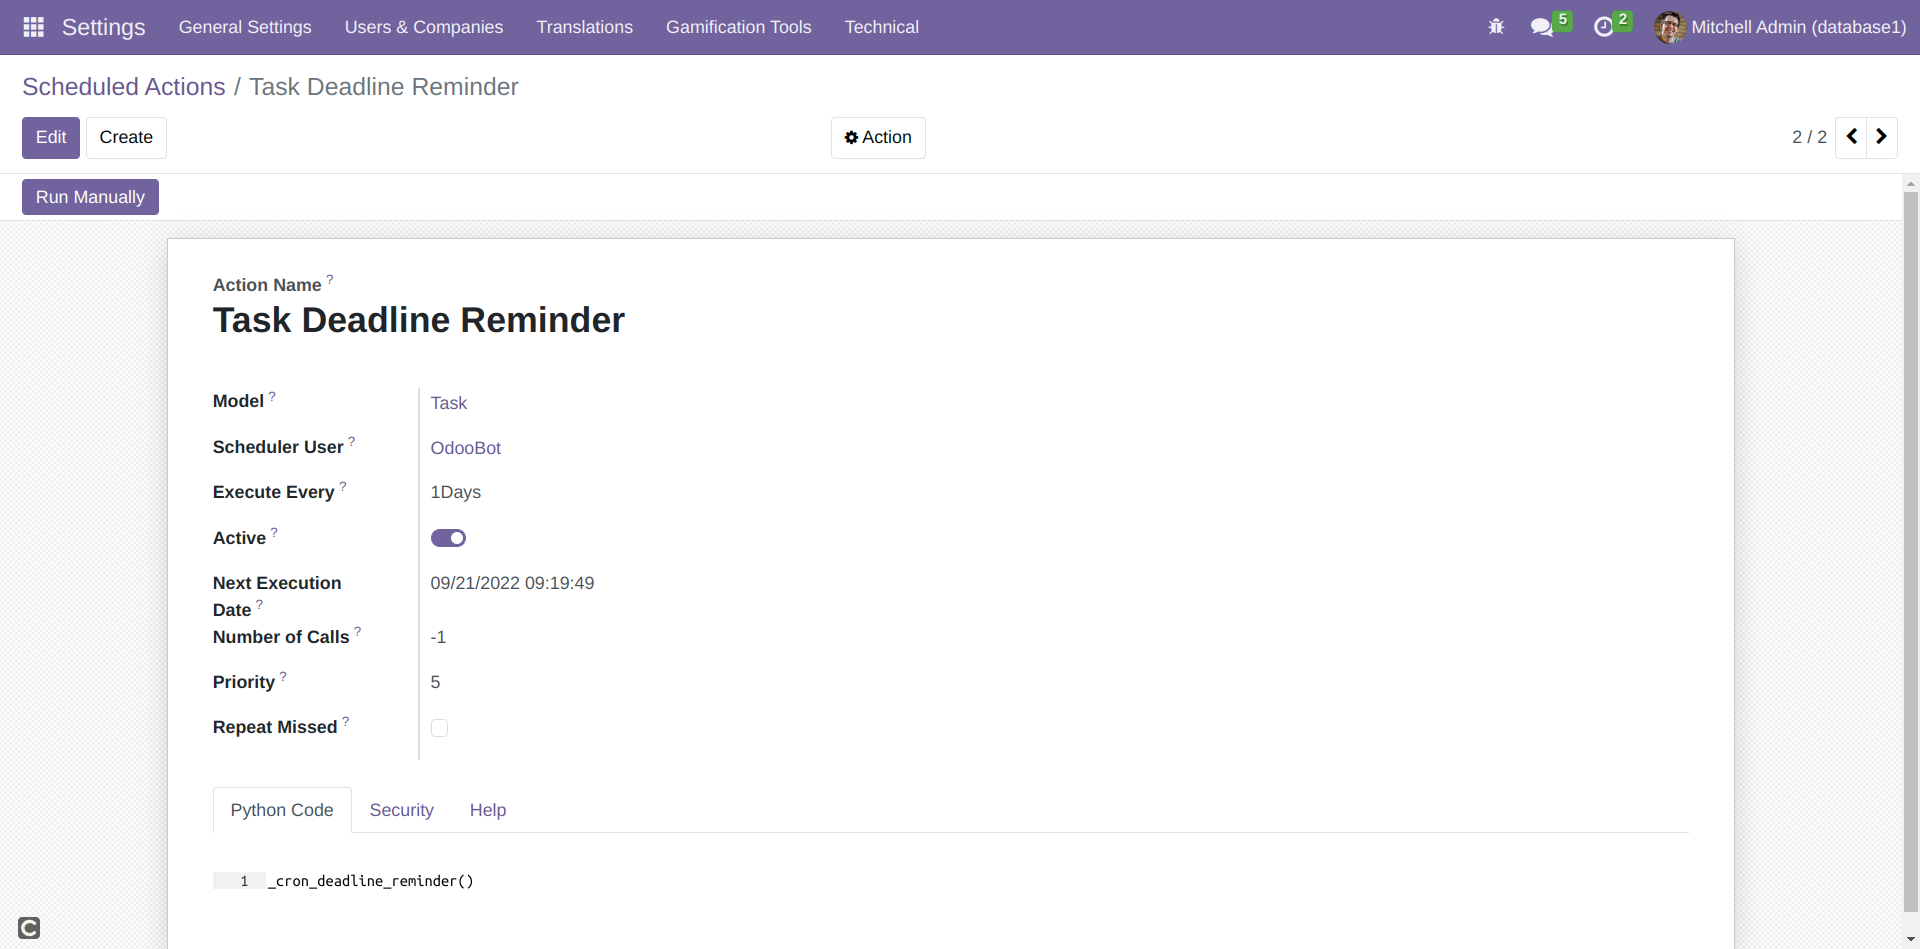
Task: Click the Settings app title
Action: pos(104,27)
